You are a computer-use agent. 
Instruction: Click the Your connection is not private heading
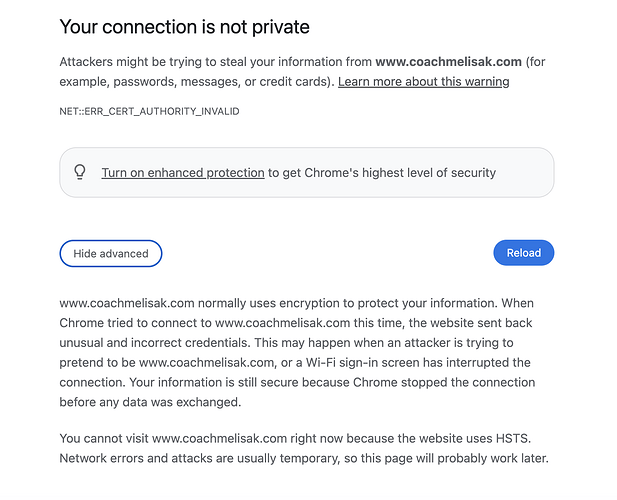coord(185,27)
